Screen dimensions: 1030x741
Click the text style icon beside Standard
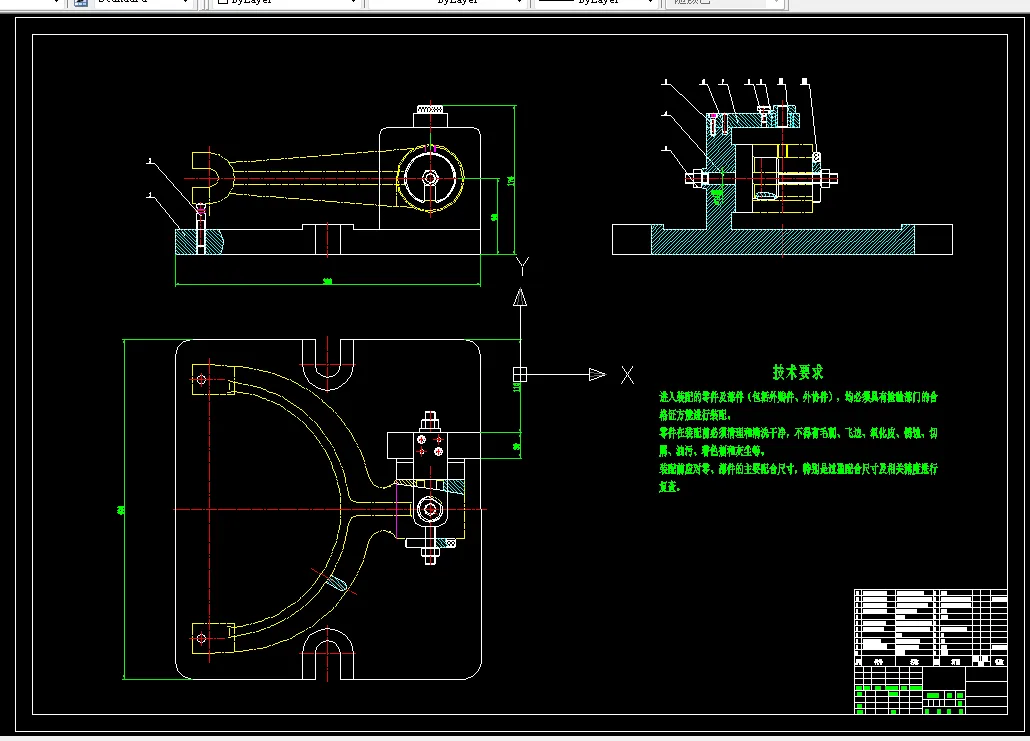click(x=81, y=3)
